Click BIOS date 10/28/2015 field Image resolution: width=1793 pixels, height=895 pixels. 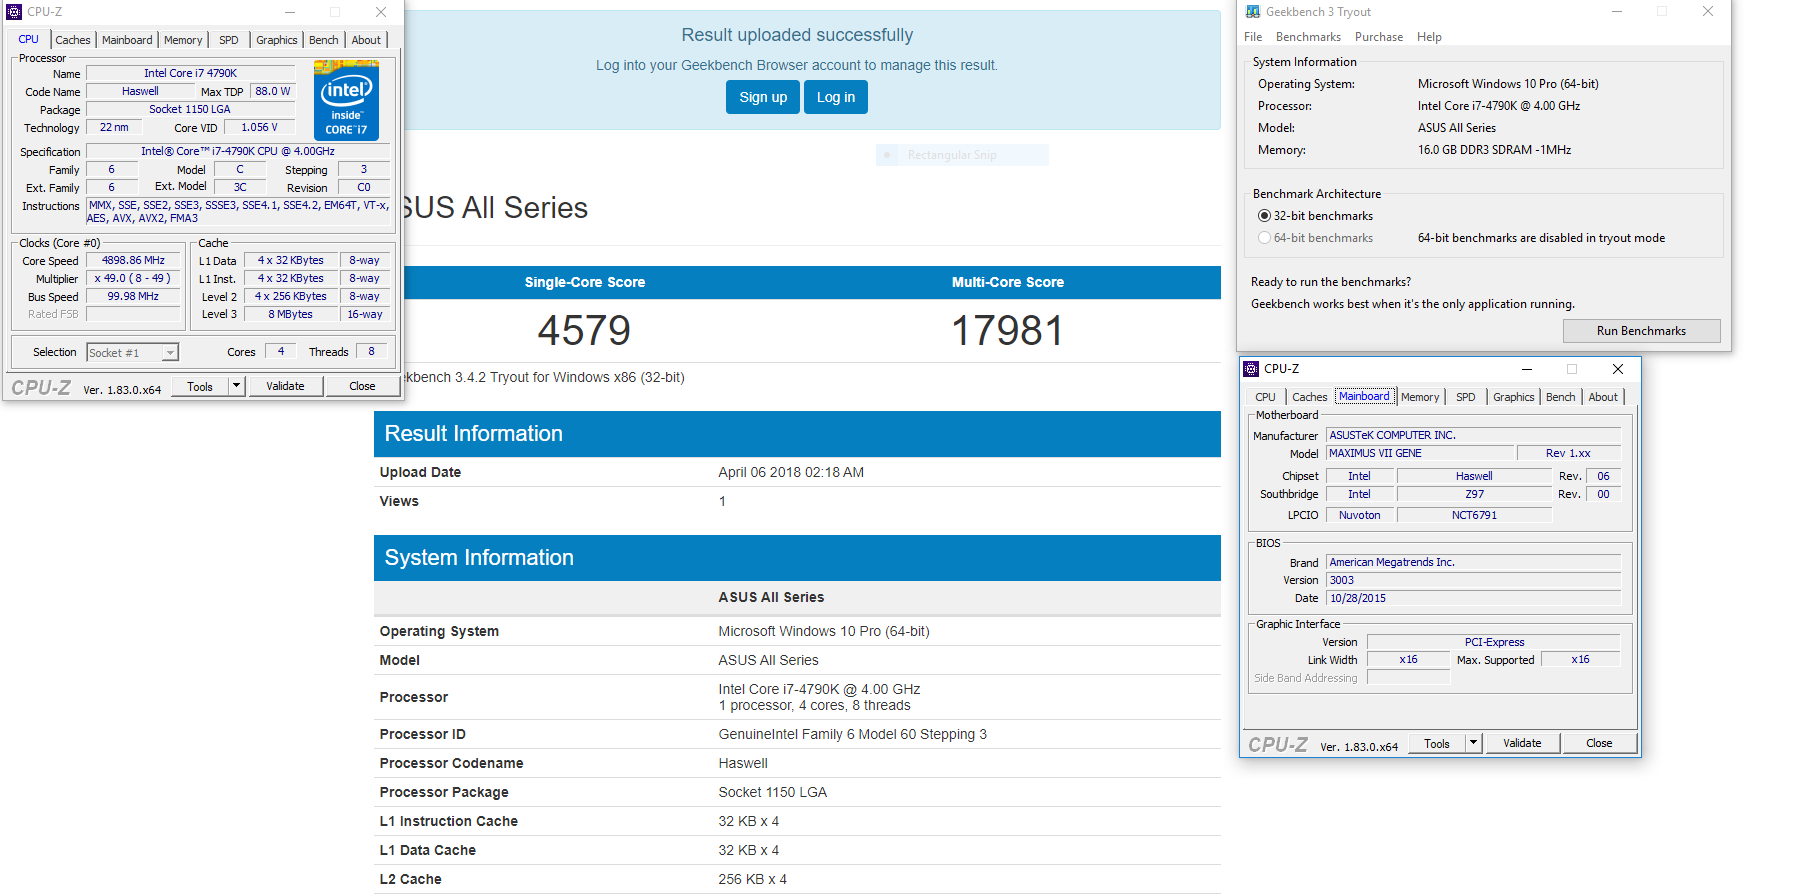click(1473, 598)
